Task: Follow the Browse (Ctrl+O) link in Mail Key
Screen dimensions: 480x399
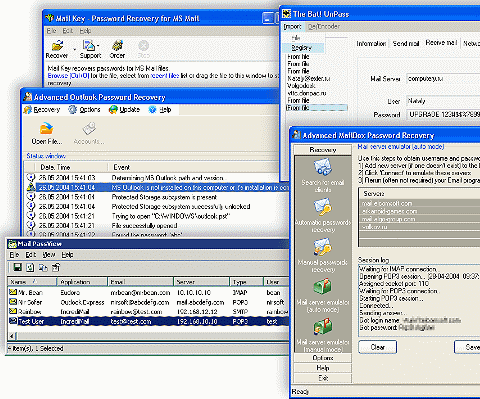Action: click(x=68, y=76)
